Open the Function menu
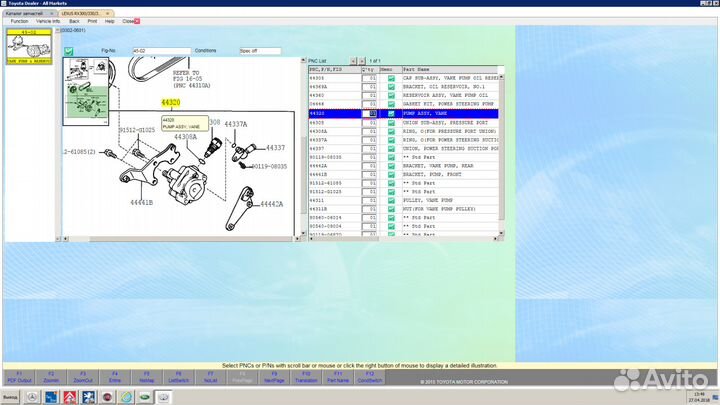 click(19, 20)
